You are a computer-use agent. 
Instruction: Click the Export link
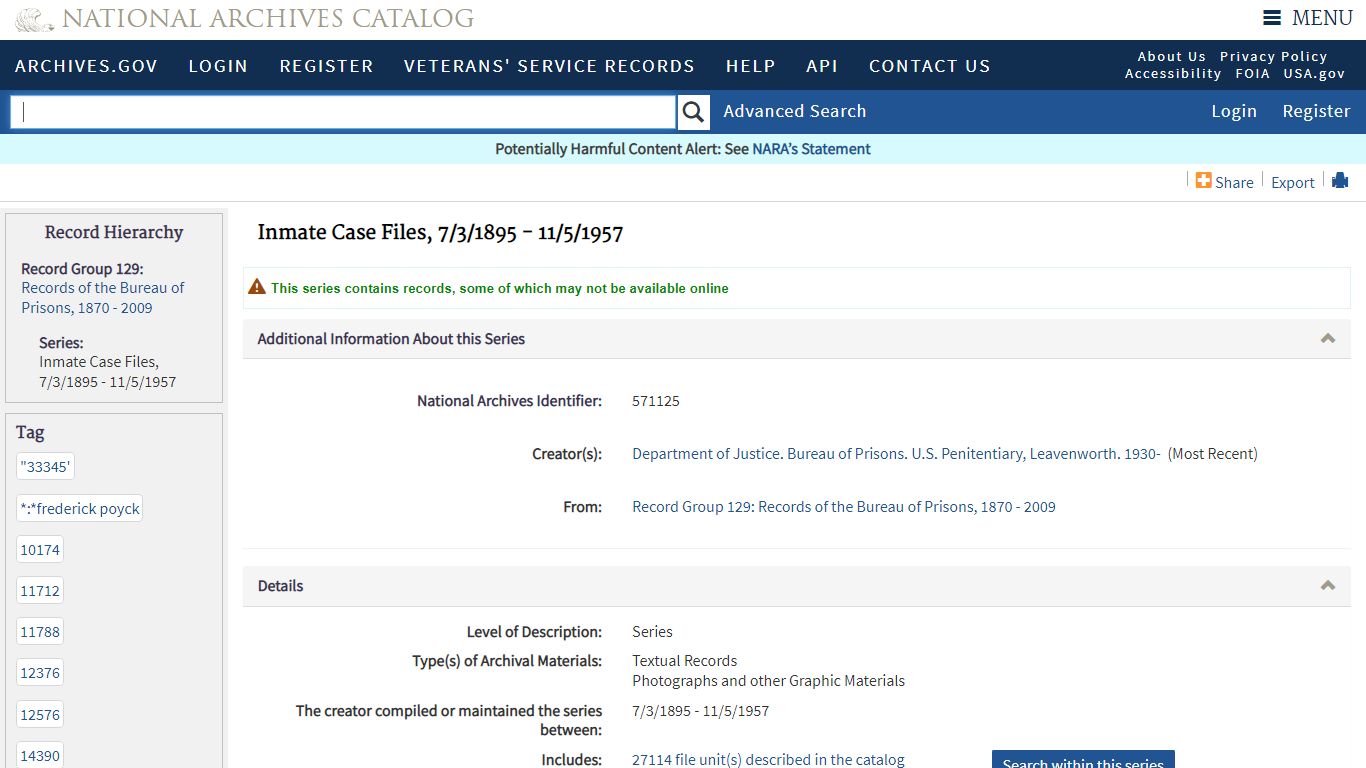1293,182
